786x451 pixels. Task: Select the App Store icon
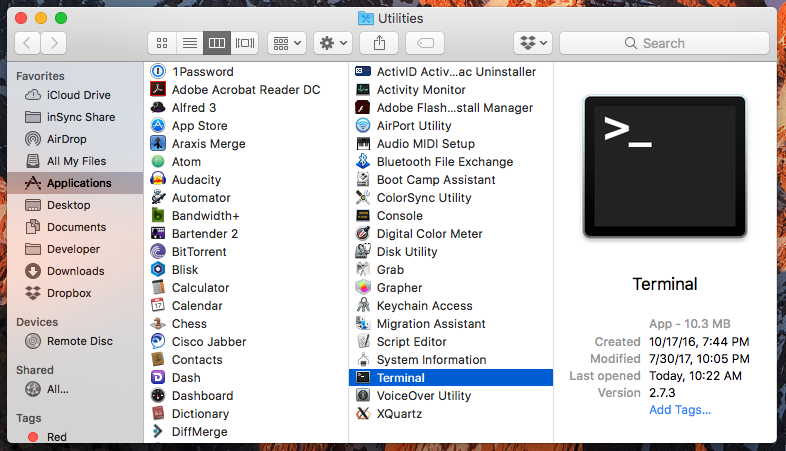[x=158, y=125]
